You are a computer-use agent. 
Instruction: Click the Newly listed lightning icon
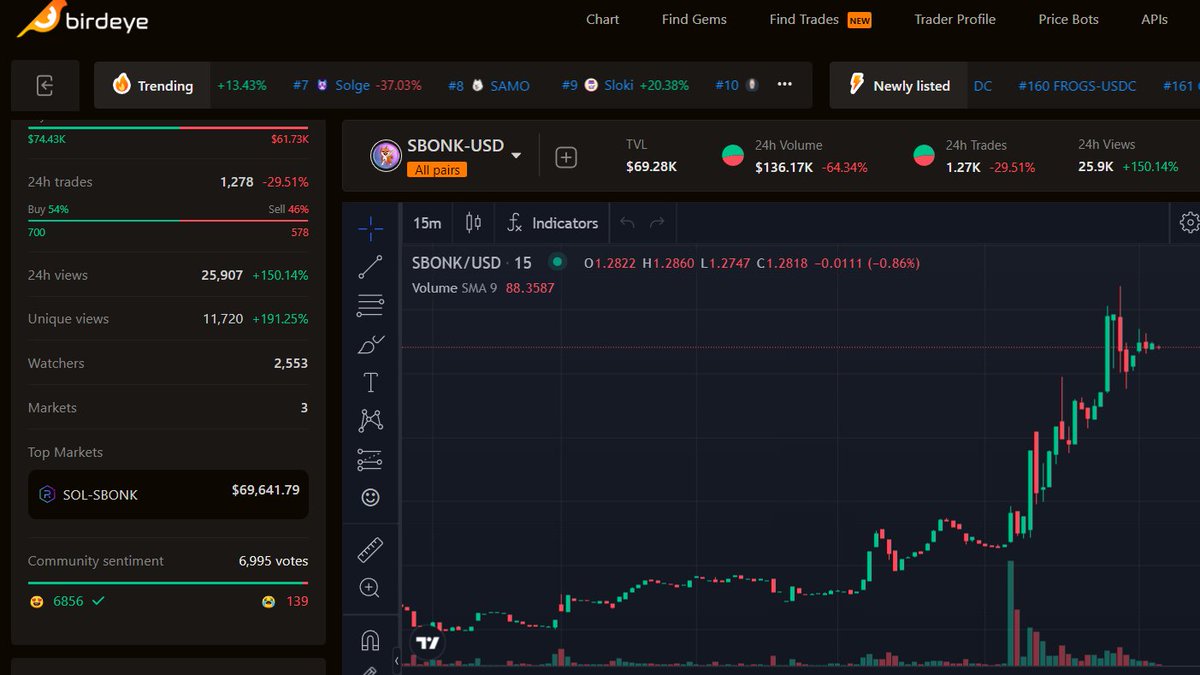pos(856,84)
